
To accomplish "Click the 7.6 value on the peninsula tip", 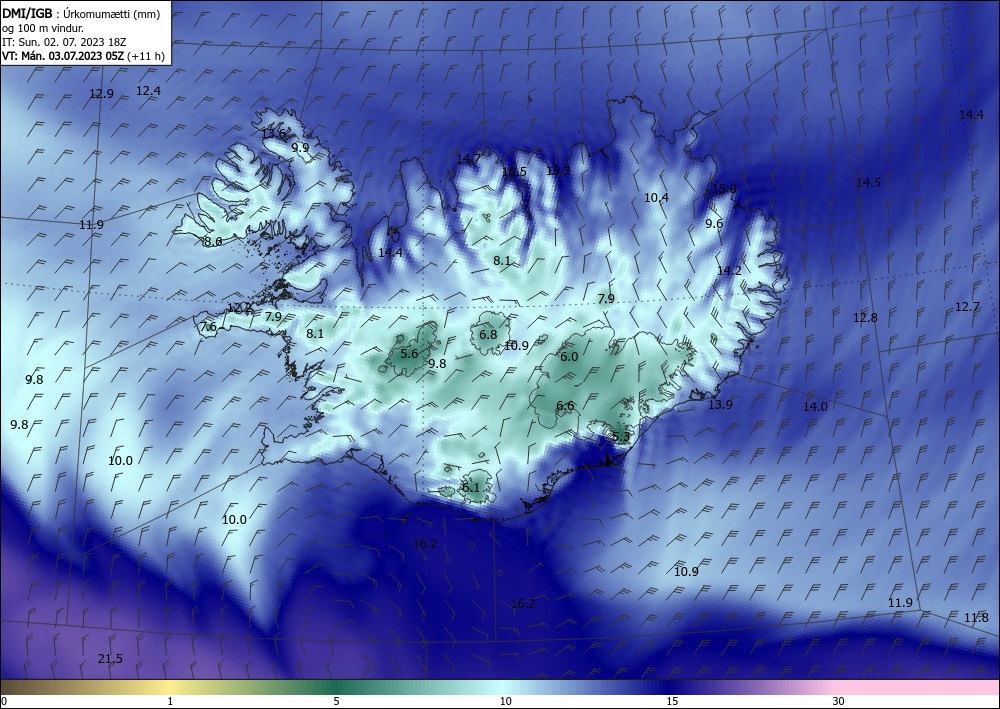I will point(209,327).
